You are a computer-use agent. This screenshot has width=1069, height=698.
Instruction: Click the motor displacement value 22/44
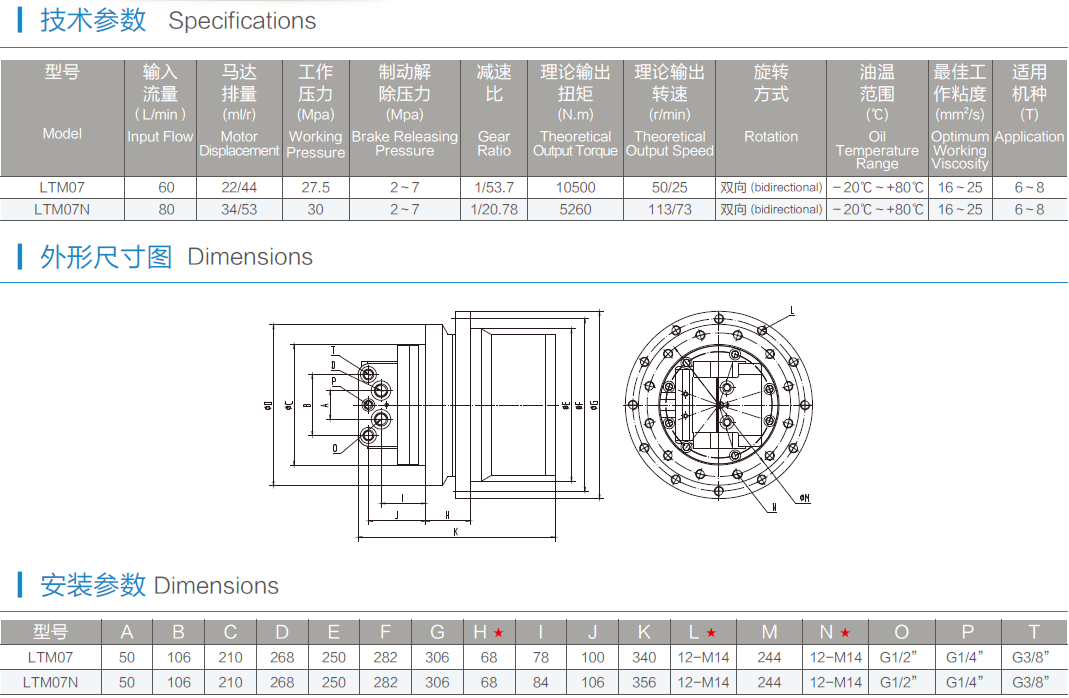coord(239,187)
